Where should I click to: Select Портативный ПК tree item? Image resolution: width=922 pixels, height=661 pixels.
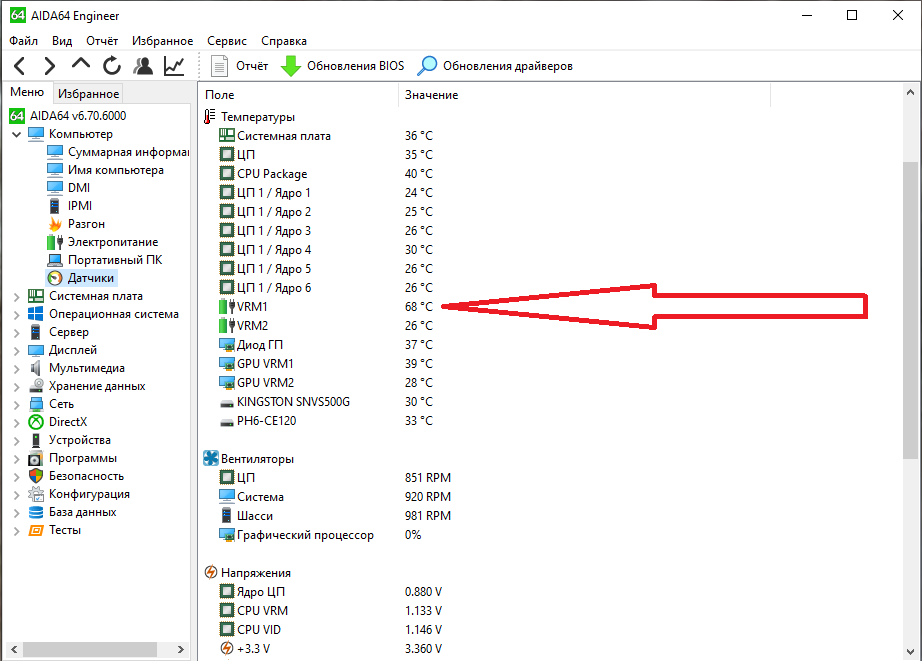(x=115, y=260)
